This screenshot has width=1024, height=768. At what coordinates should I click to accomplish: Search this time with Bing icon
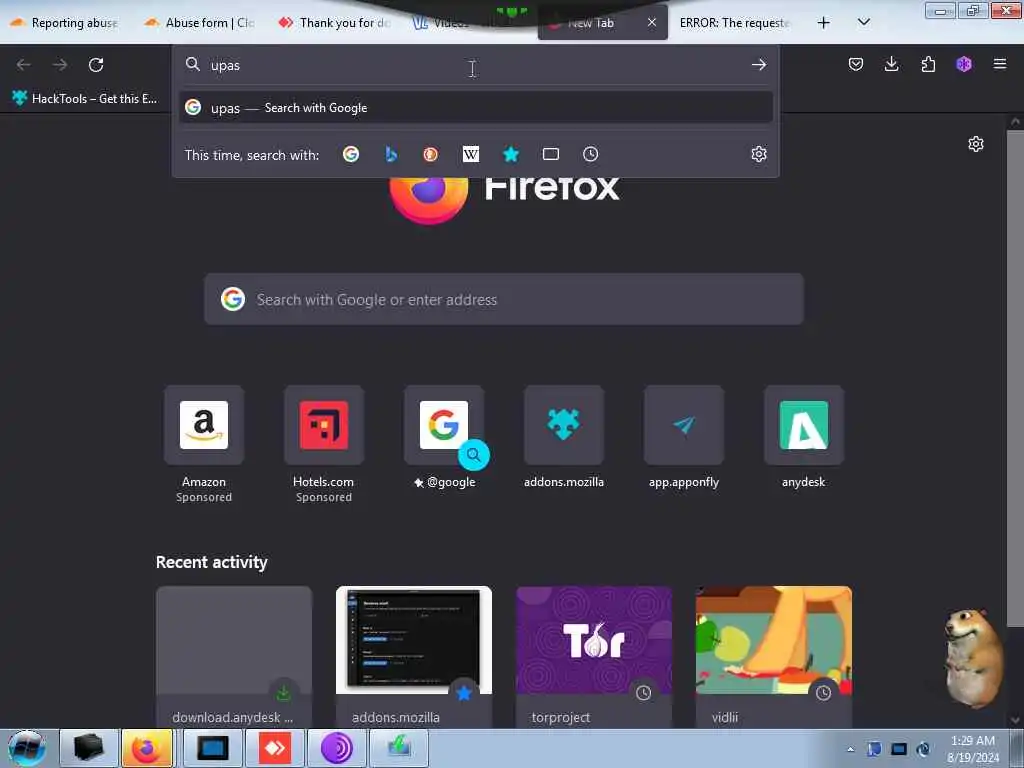pyautogui.click(x=391, y=154)
